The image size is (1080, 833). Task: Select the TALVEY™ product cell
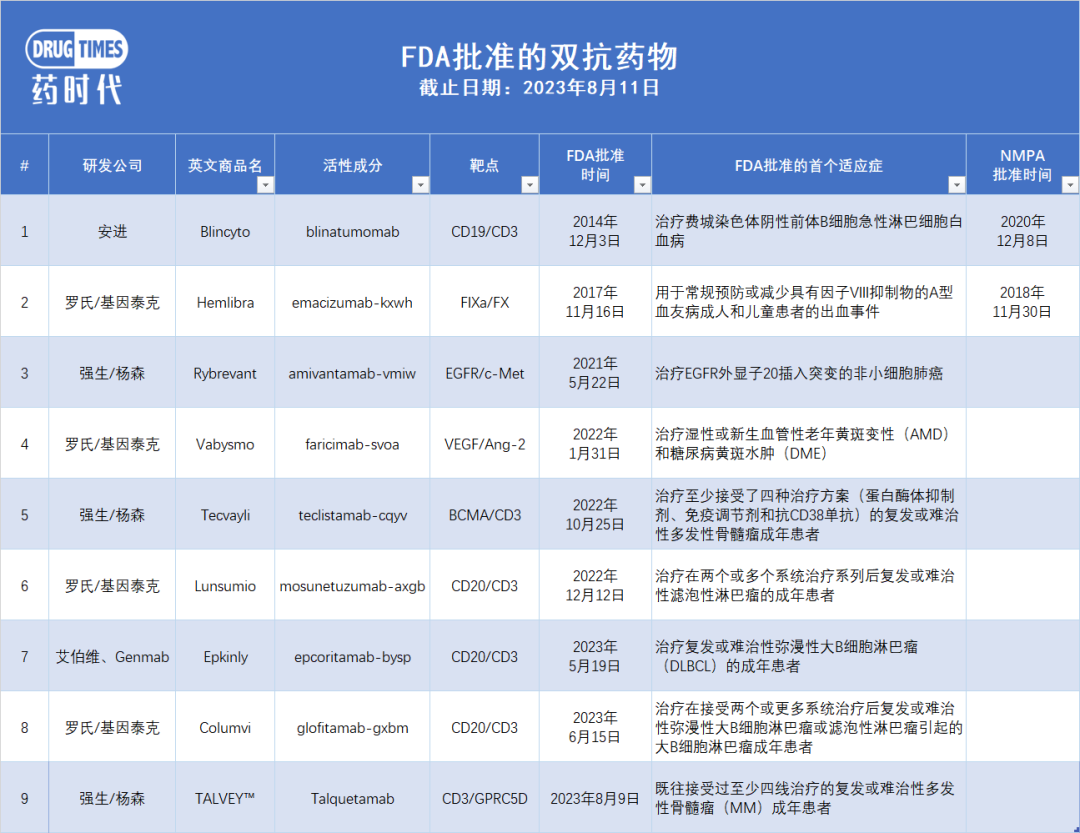click(x=225, y=798)
